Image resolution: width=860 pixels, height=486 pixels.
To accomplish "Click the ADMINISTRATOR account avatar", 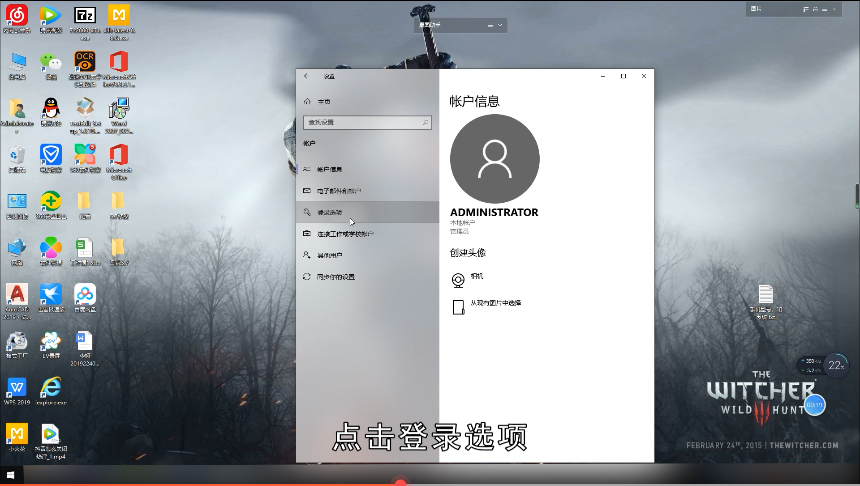I will pyautogui.click(x=495, y=159).
